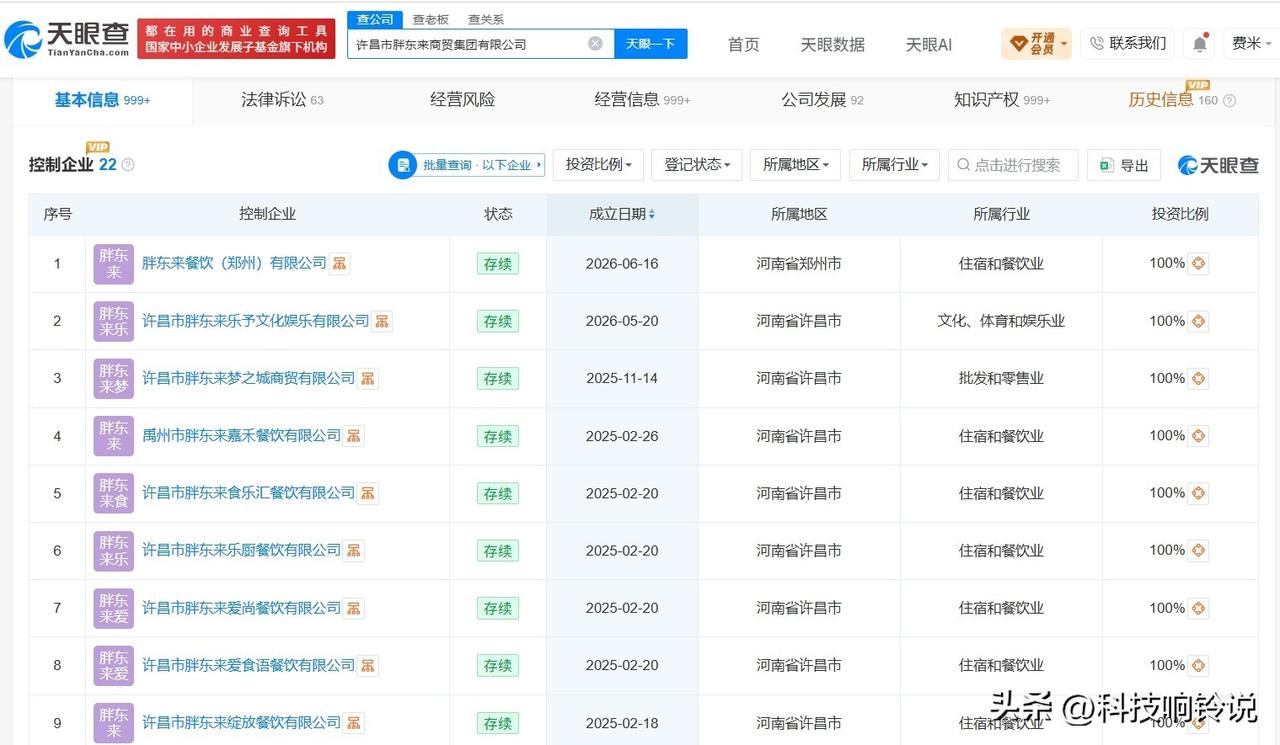Switch to the 公司发展 tab
Image resolution: width=1280 pixels, height=745 pixels.
point(822,100)
